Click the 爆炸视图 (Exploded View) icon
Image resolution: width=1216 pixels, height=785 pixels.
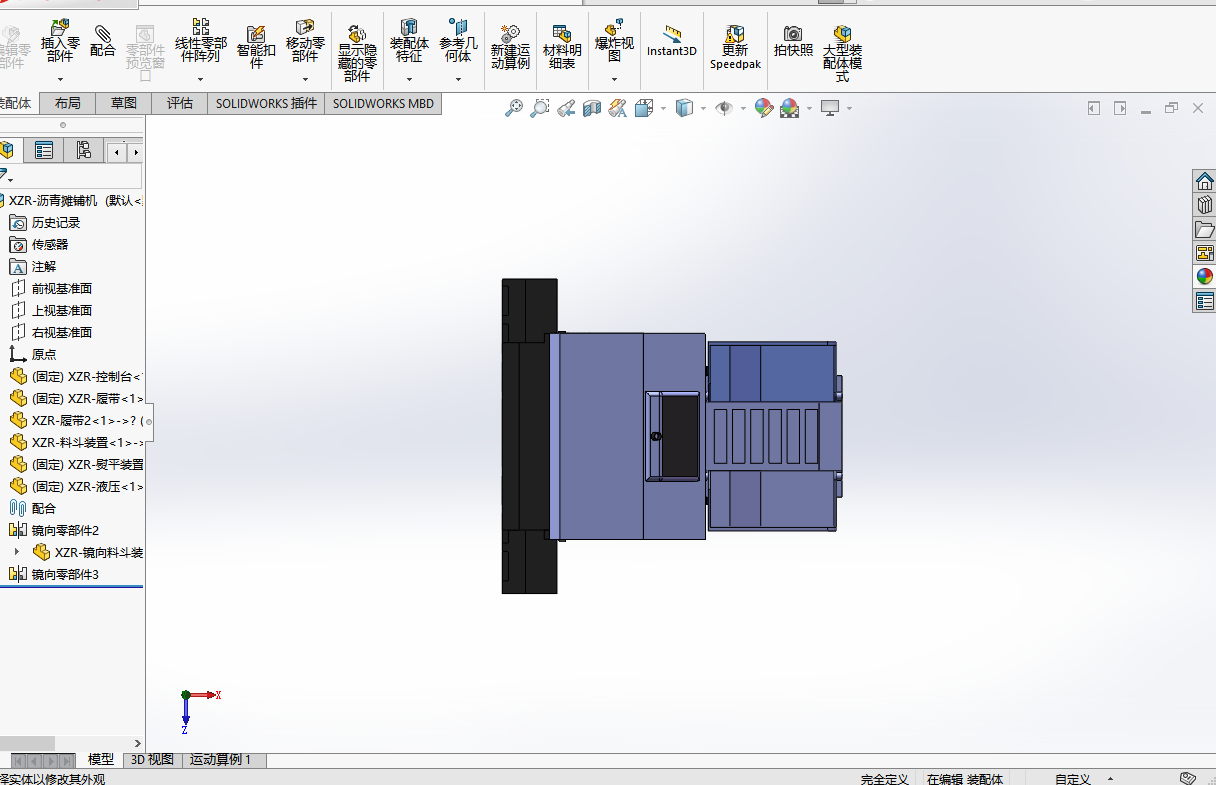click(x=615, y=26)
